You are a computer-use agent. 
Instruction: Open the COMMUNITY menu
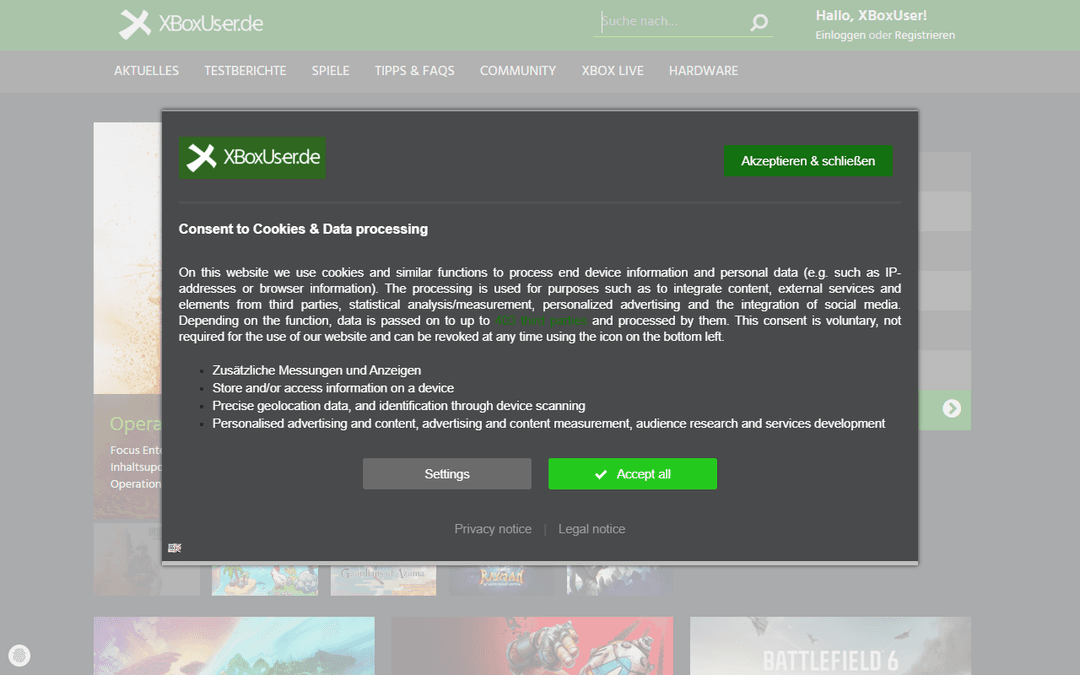point(518,71)
